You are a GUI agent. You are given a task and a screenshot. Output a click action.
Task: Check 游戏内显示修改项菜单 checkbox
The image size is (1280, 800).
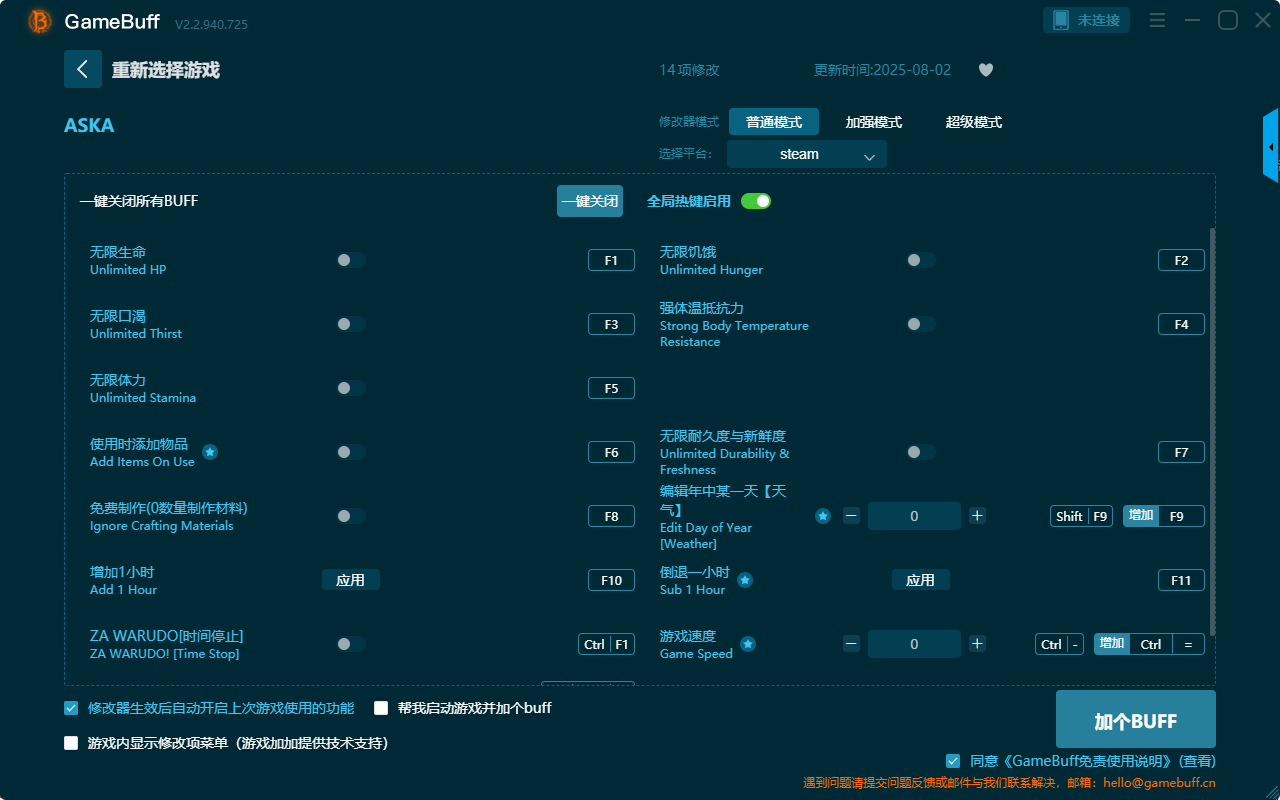71,743
